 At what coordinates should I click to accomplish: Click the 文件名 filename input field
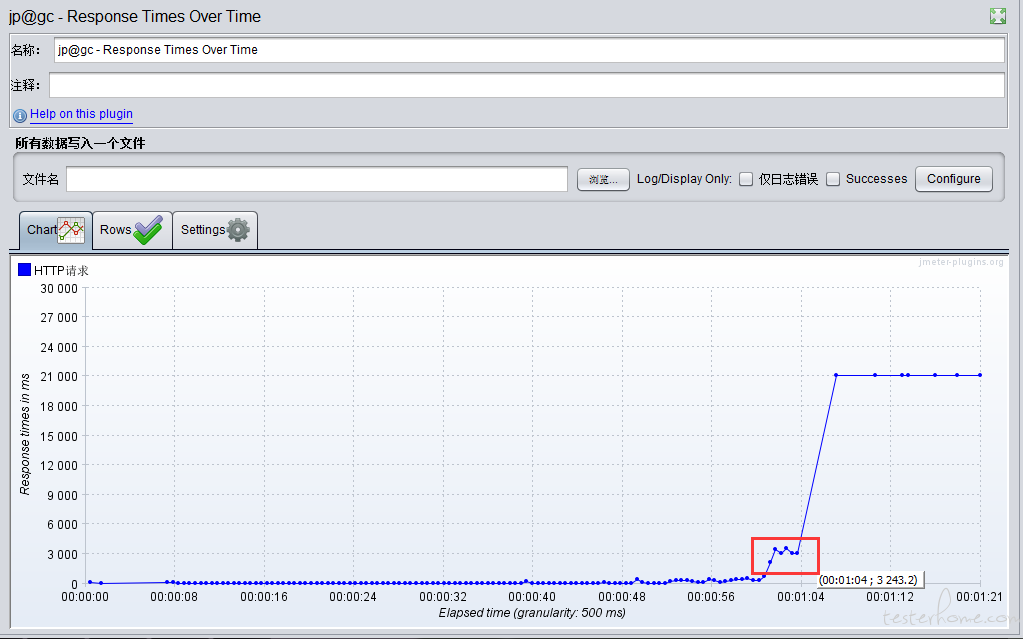point(317,179)
